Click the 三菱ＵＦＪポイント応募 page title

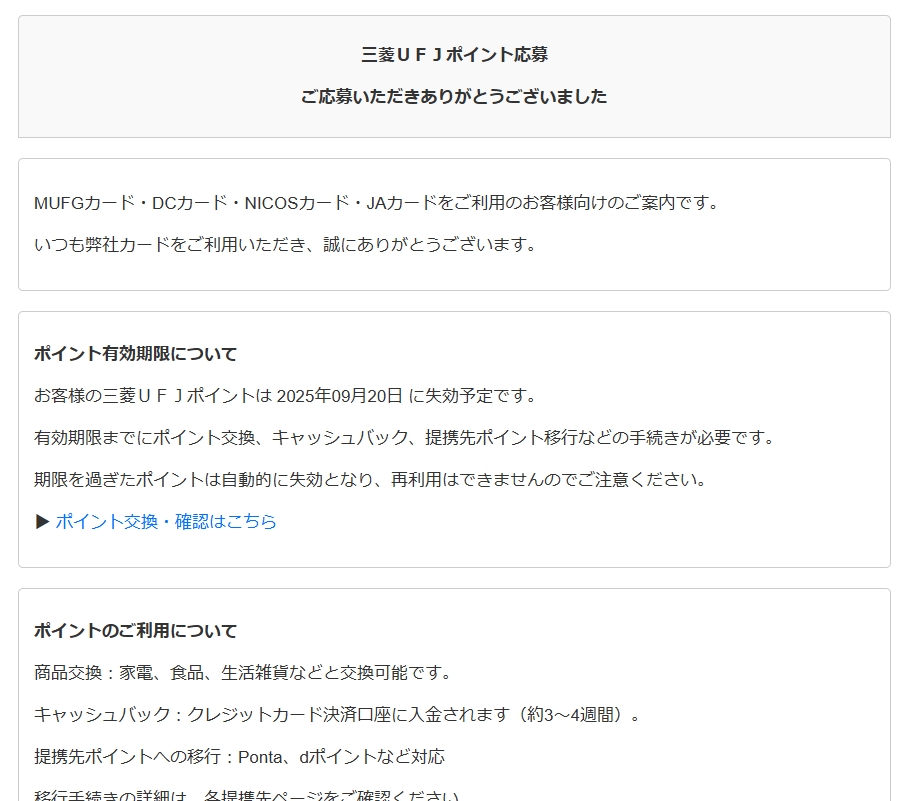454,55
